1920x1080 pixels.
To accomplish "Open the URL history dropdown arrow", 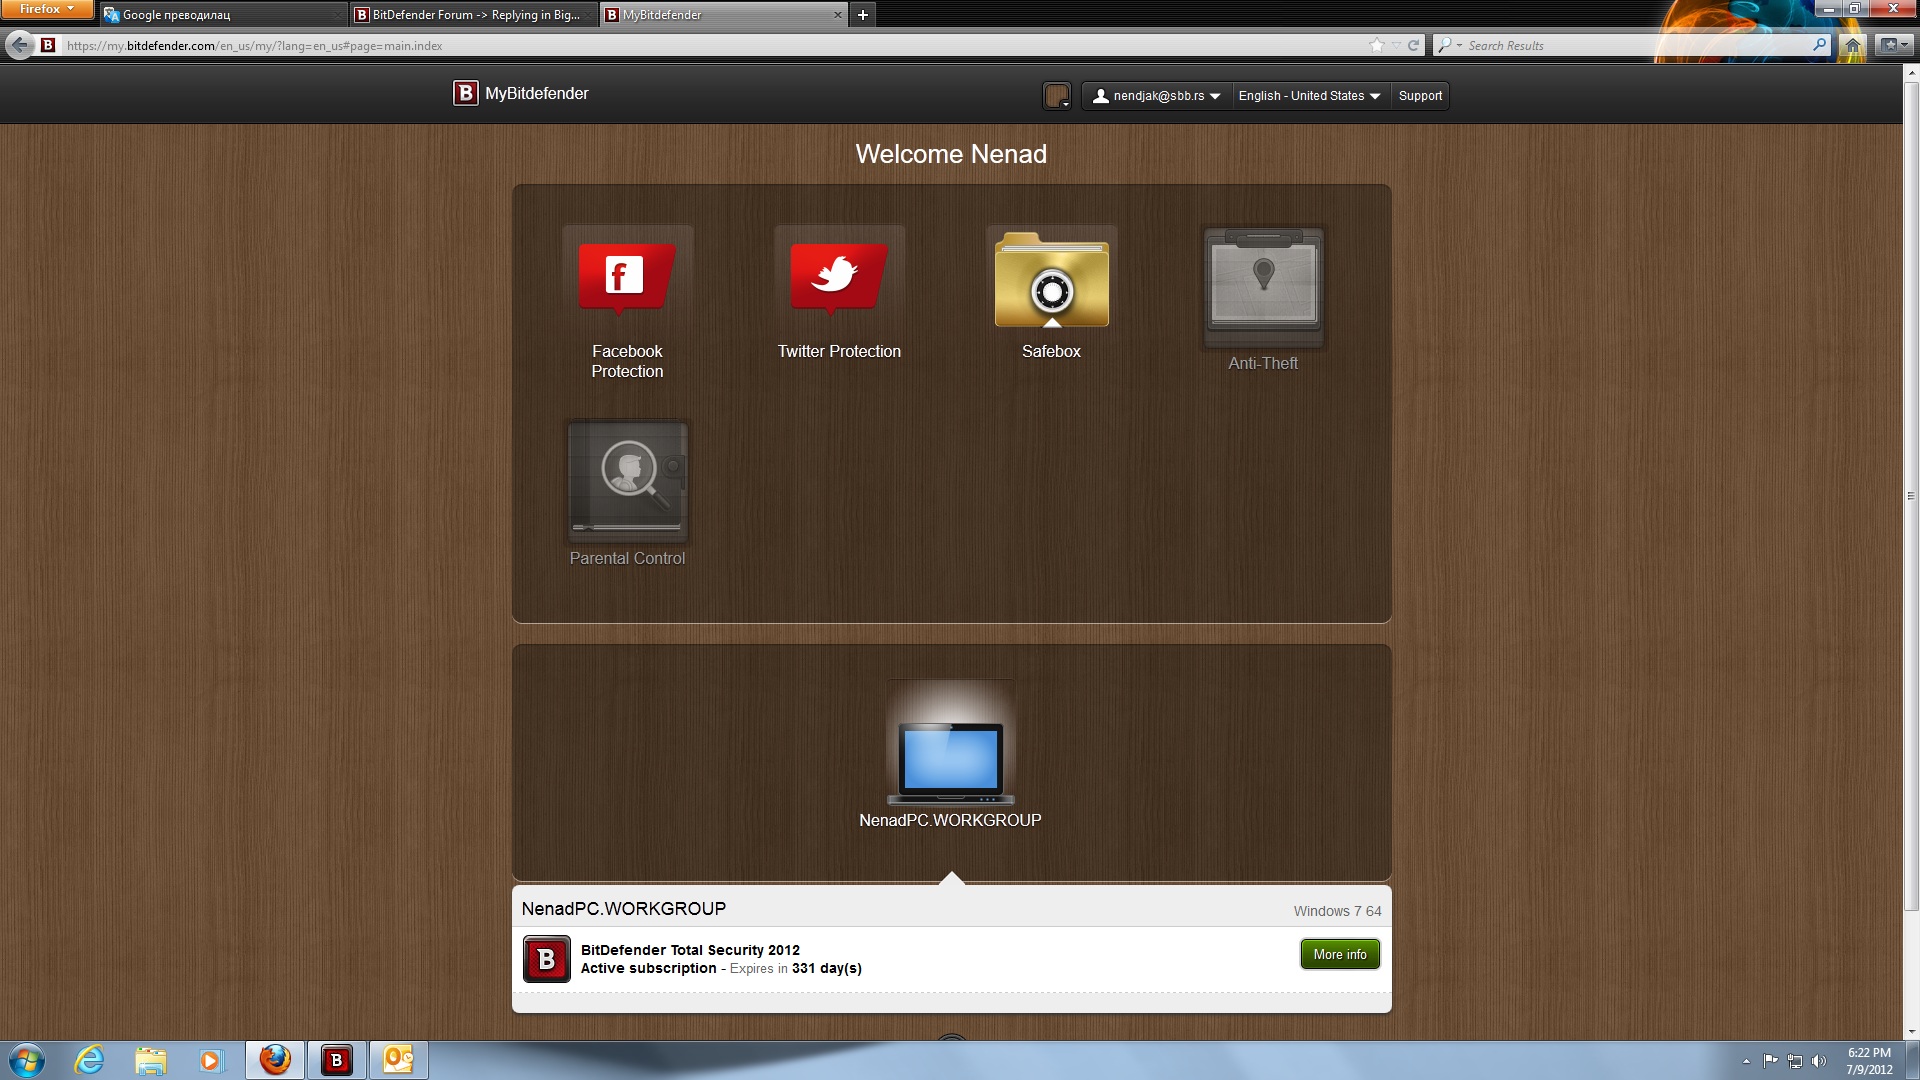I will (x=1396, y=45).
